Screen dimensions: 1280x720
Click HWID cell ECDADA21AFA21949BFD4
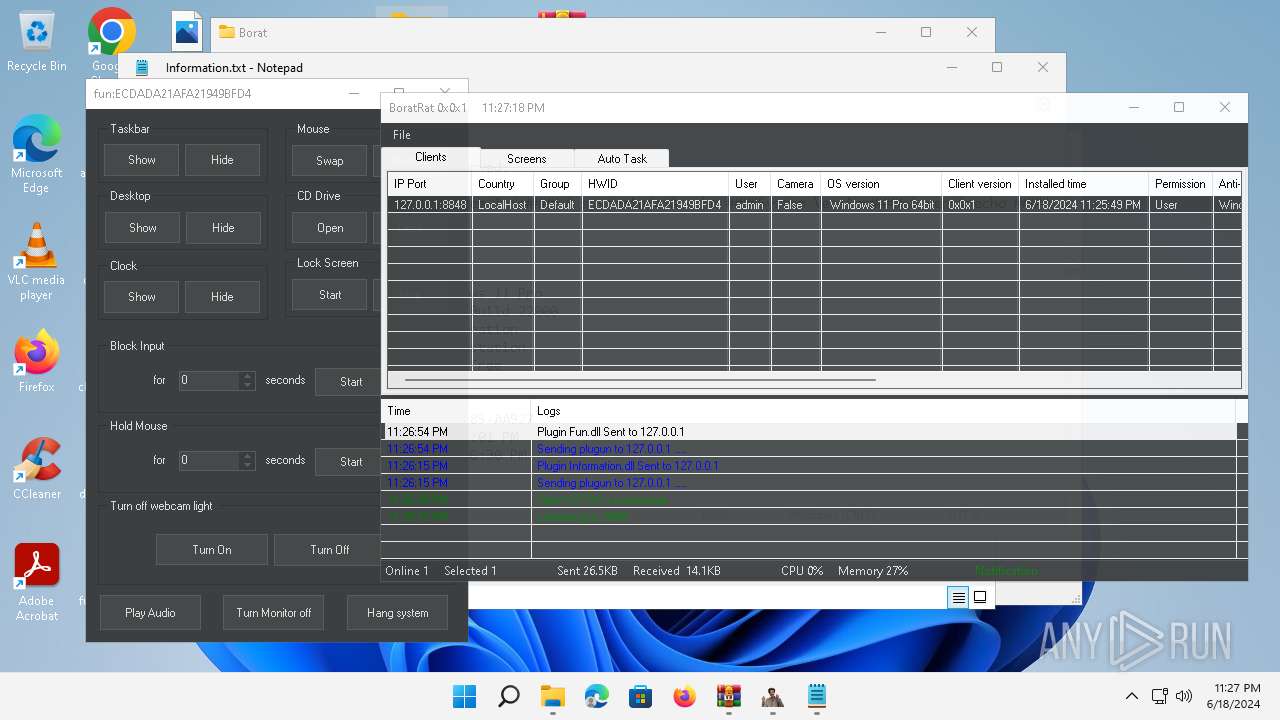pyautogui.click(x=655, y=205)
